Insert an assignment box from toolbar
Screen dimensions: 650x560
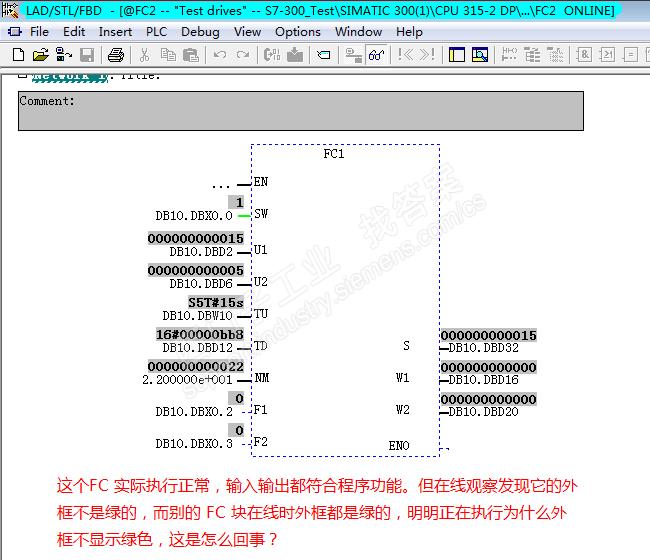point(630,55)
